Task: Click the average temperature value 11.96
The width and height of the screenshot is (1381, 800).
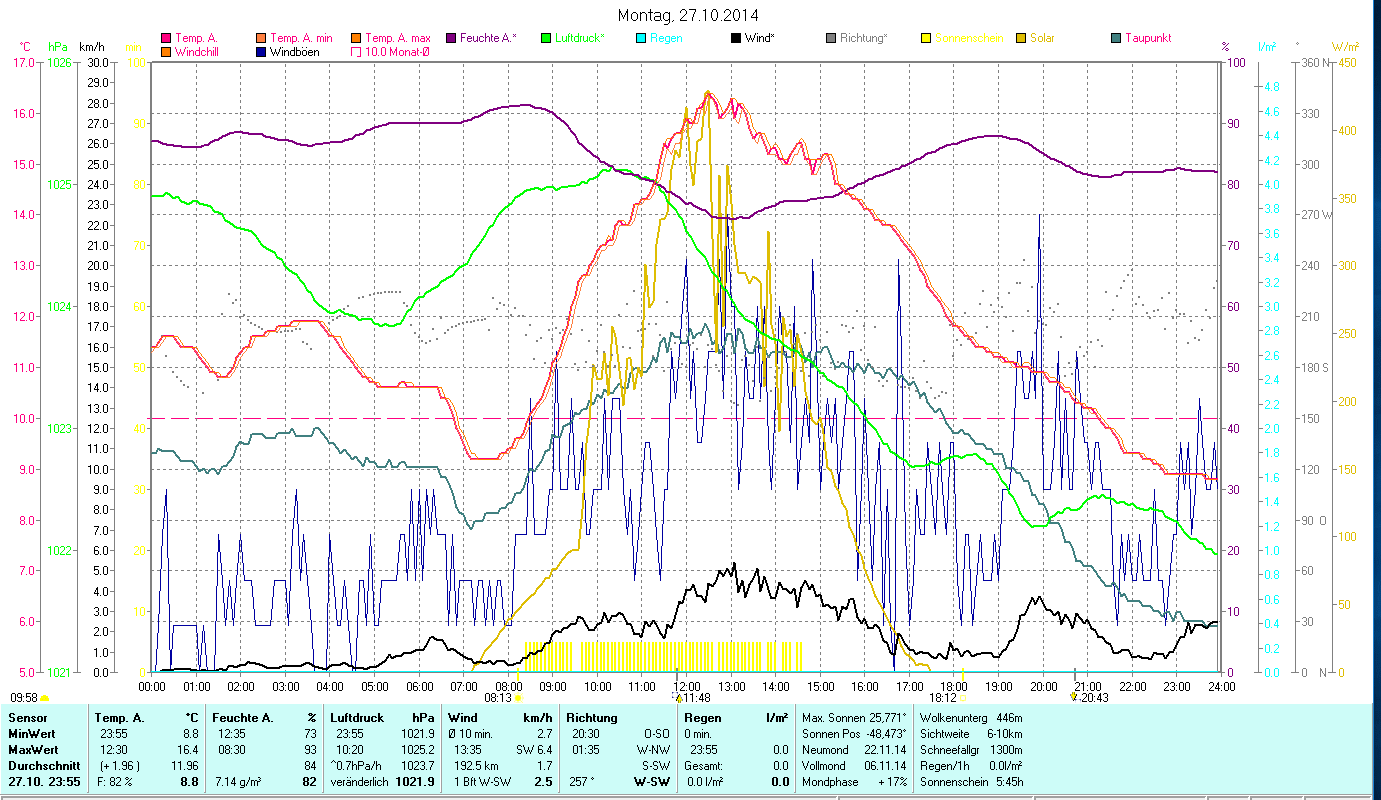Action: click(183, 765)
